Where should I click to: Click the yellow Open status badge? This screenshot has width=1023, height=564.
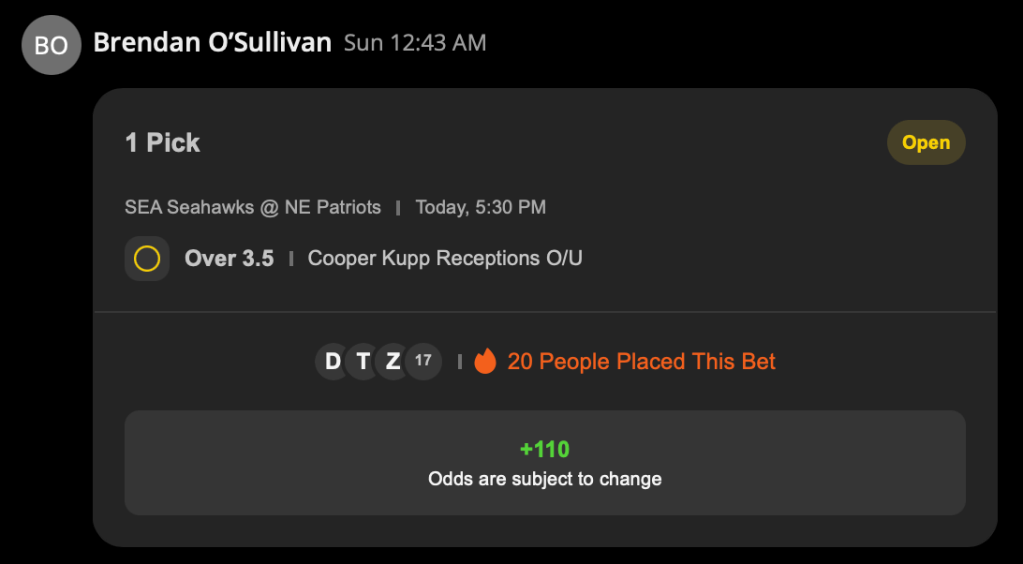(926, 142)
